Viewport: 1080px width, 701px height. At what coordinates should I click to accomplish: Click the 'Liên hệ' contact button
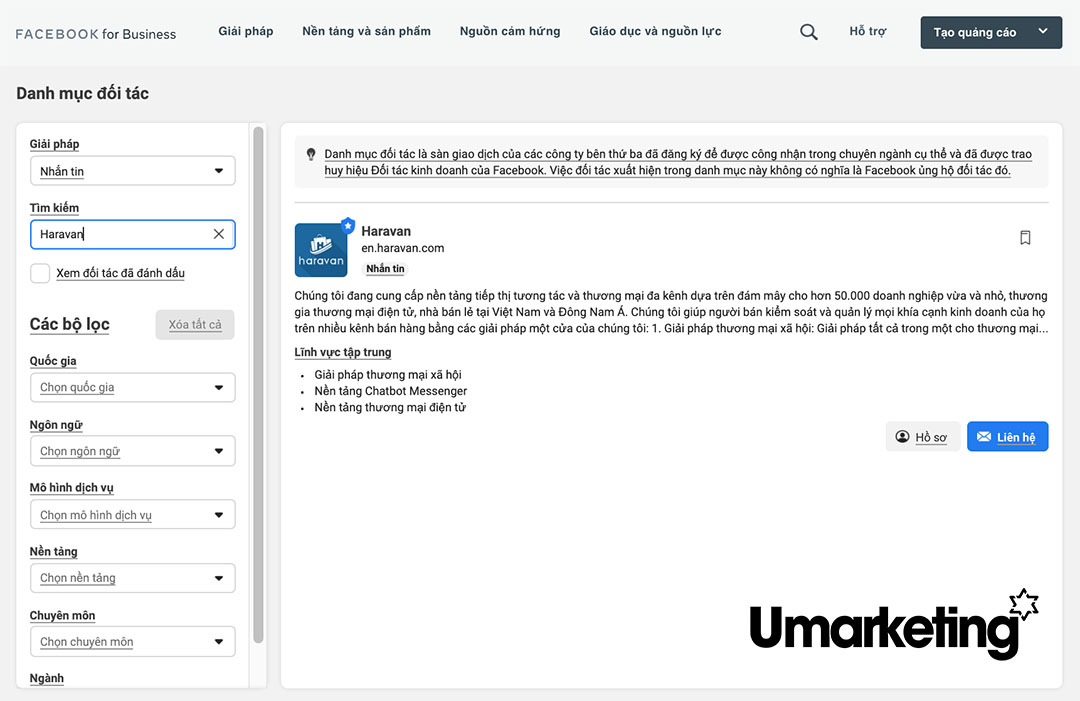tap(1007, 437)
